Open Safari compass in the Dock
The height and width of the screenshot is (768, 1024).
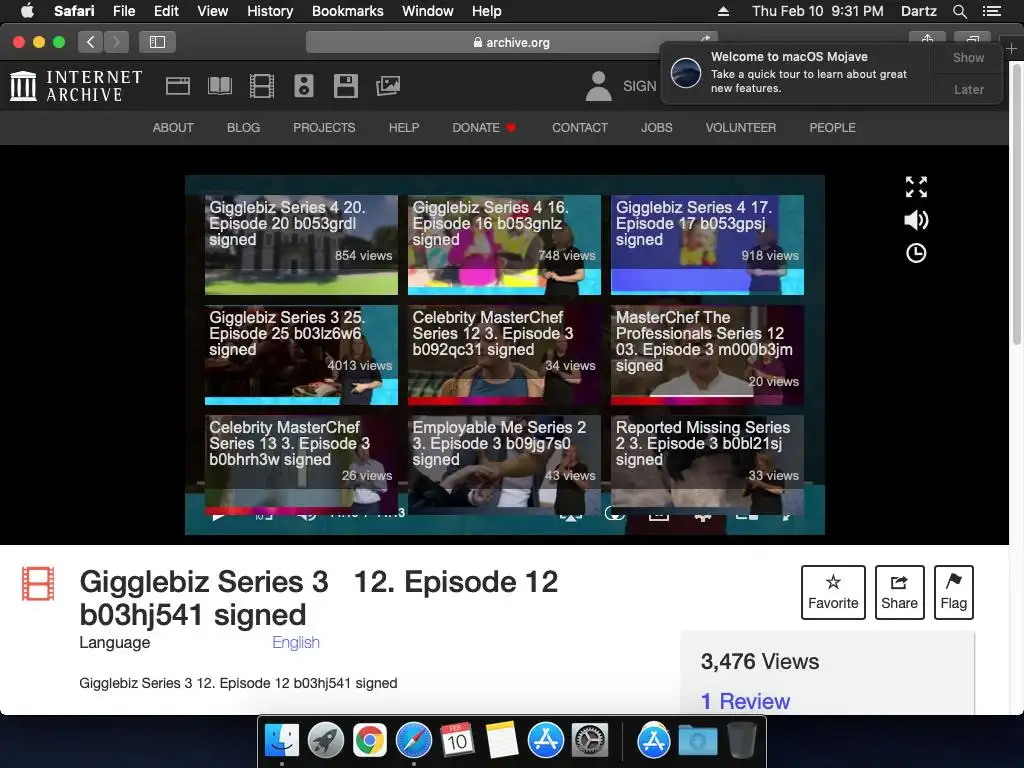413,741
